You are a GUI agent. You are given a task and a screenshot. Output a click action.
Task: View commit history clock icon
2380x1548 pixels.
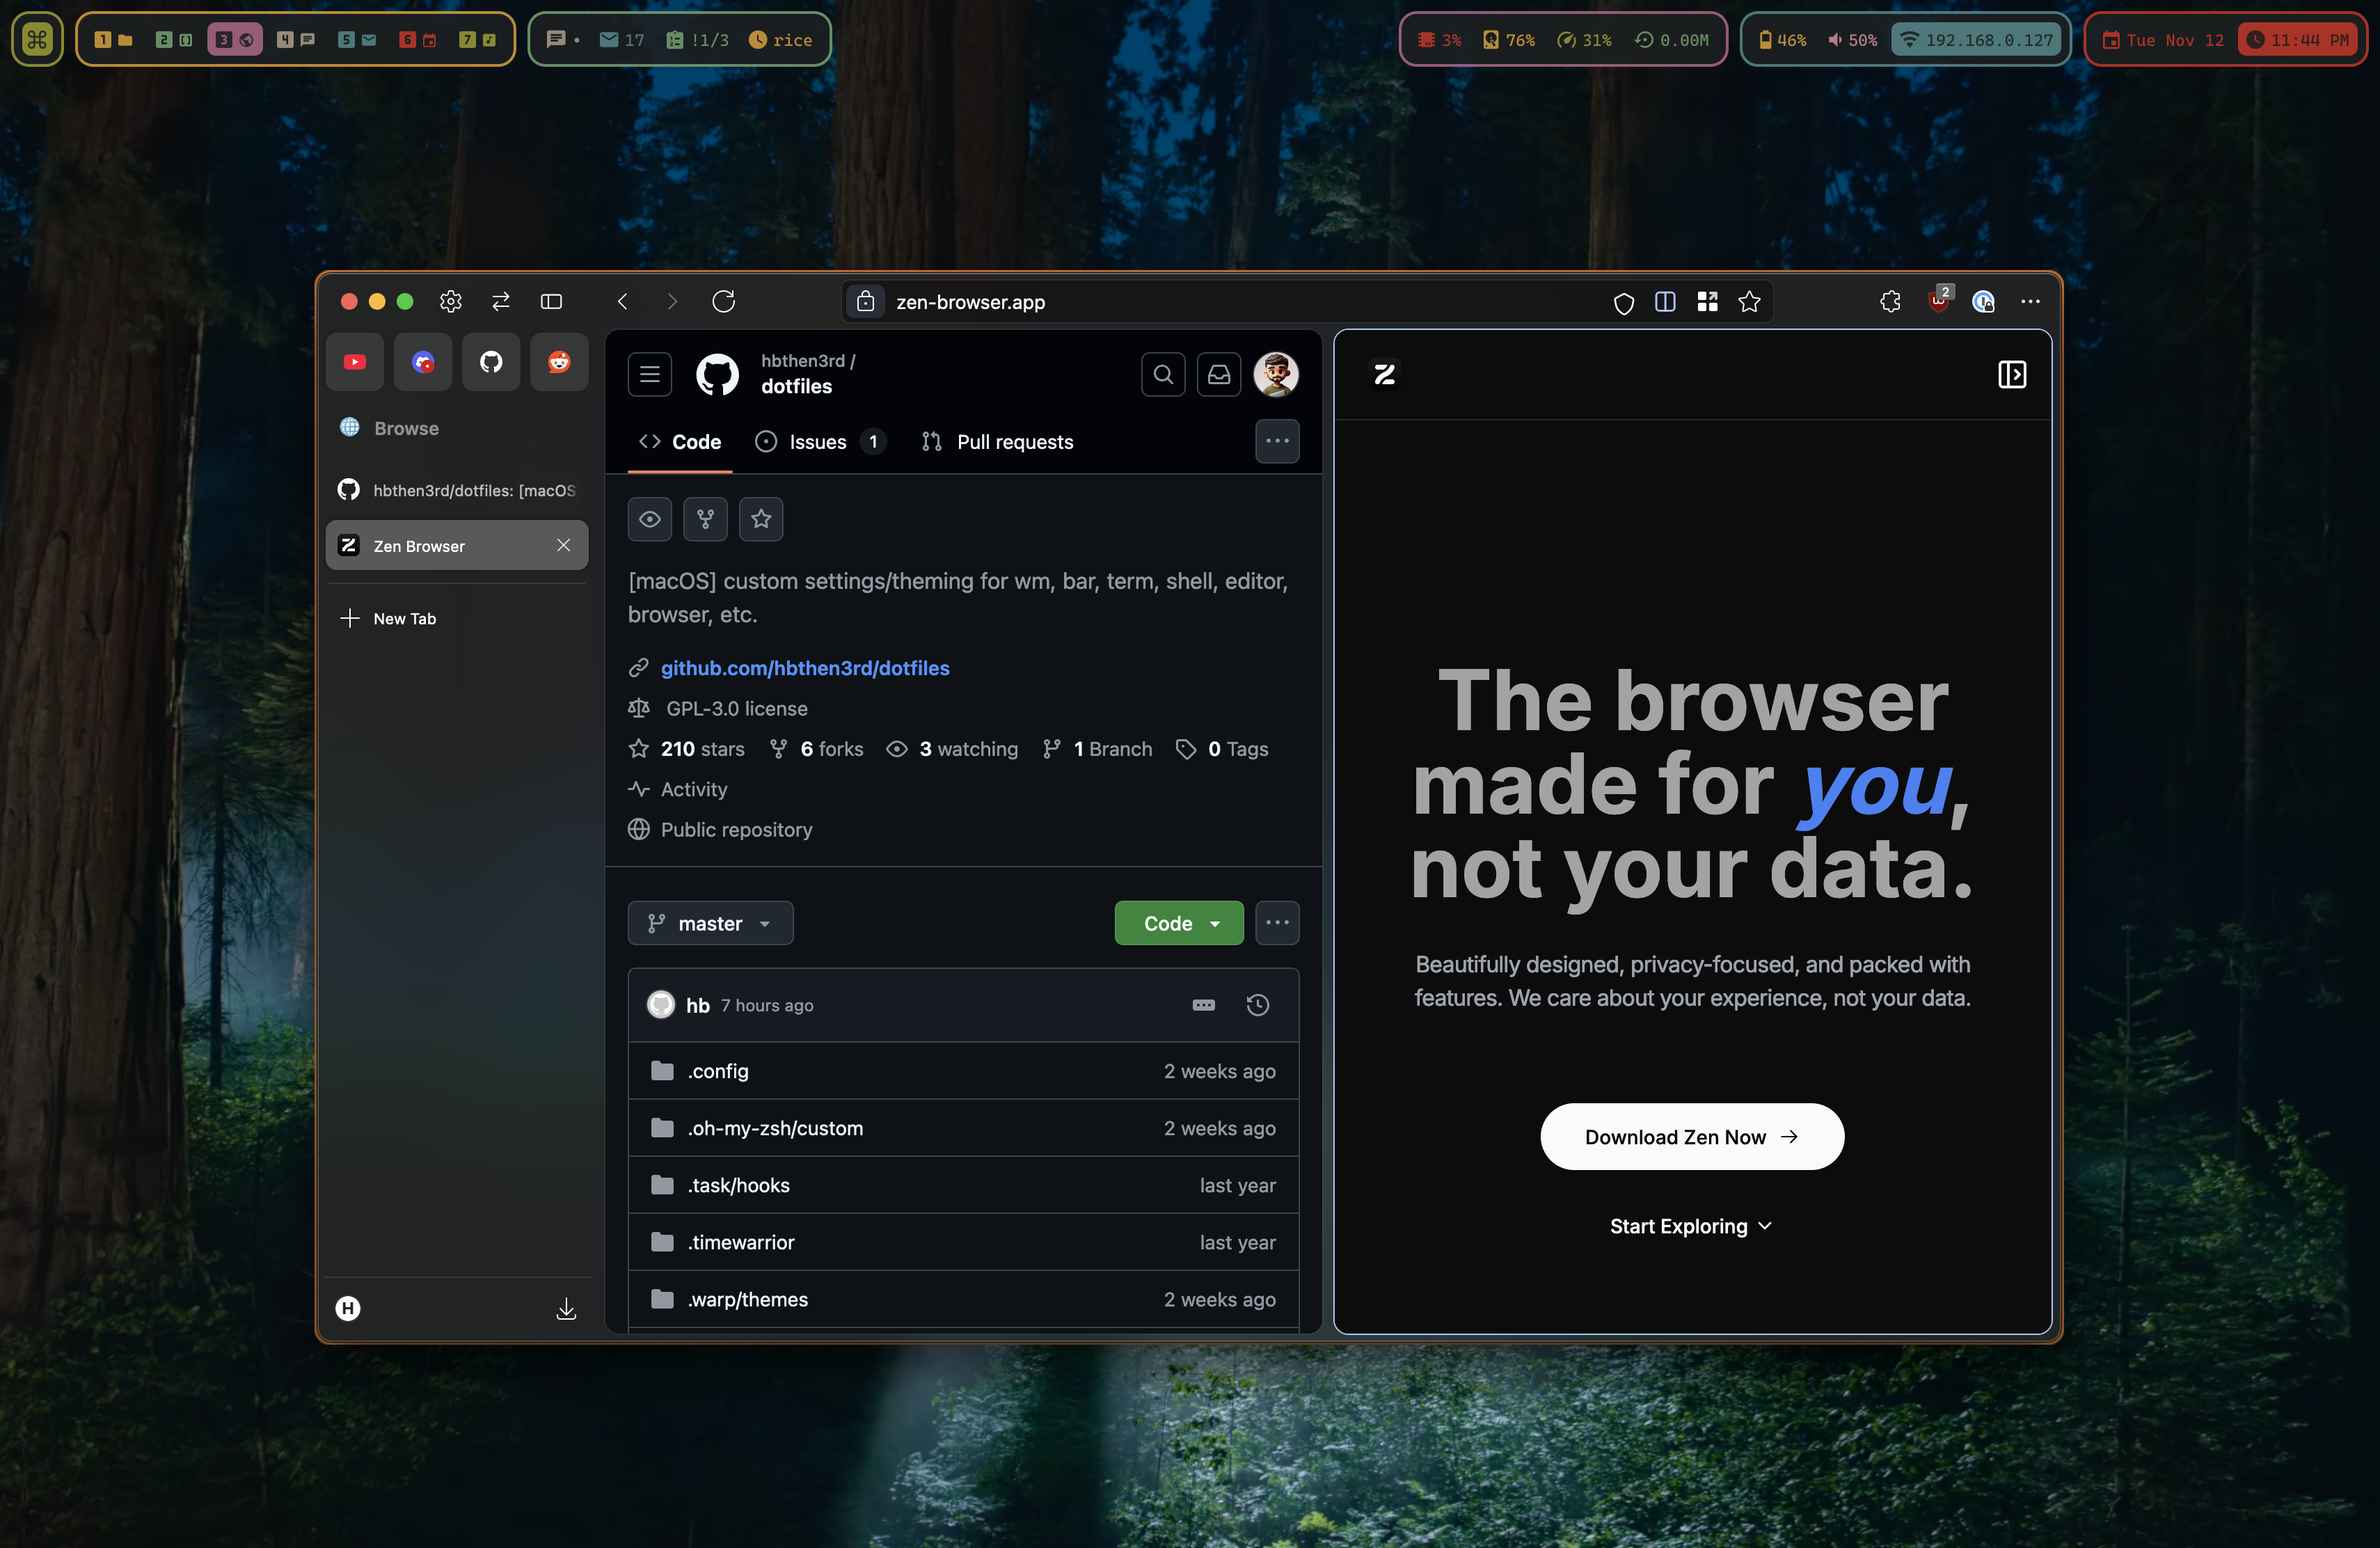coord(1258,1005)
